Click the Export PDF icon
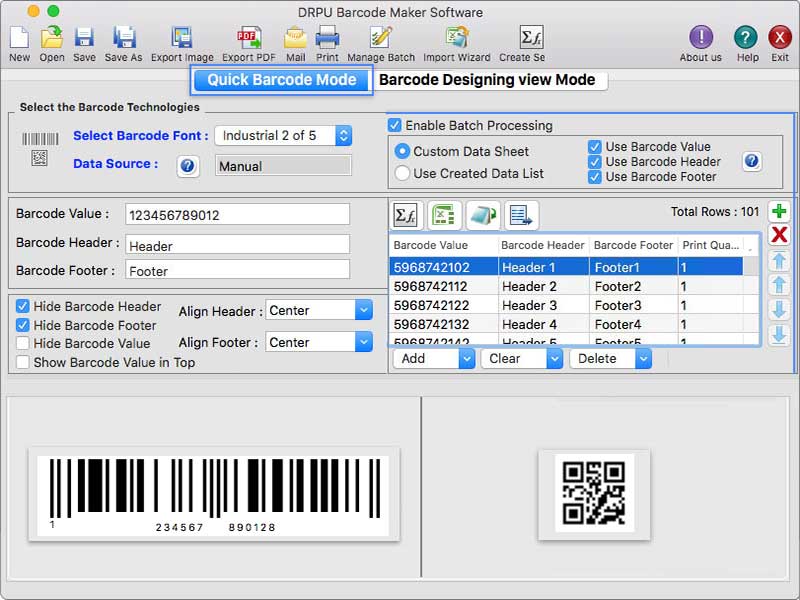Screen dimensions: 800x600 point(248,40)
